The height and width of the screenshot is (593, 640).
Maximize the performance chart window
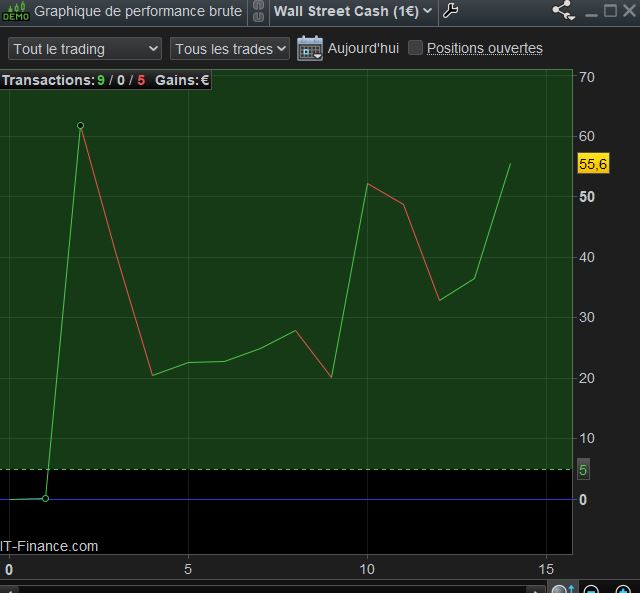pos(610,11)
